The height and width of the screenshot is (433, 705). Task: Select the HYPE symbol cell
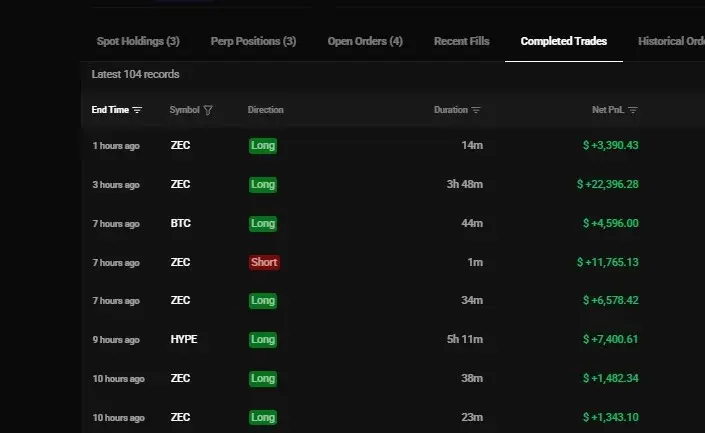pyautogui.click(x=184, y=339)
